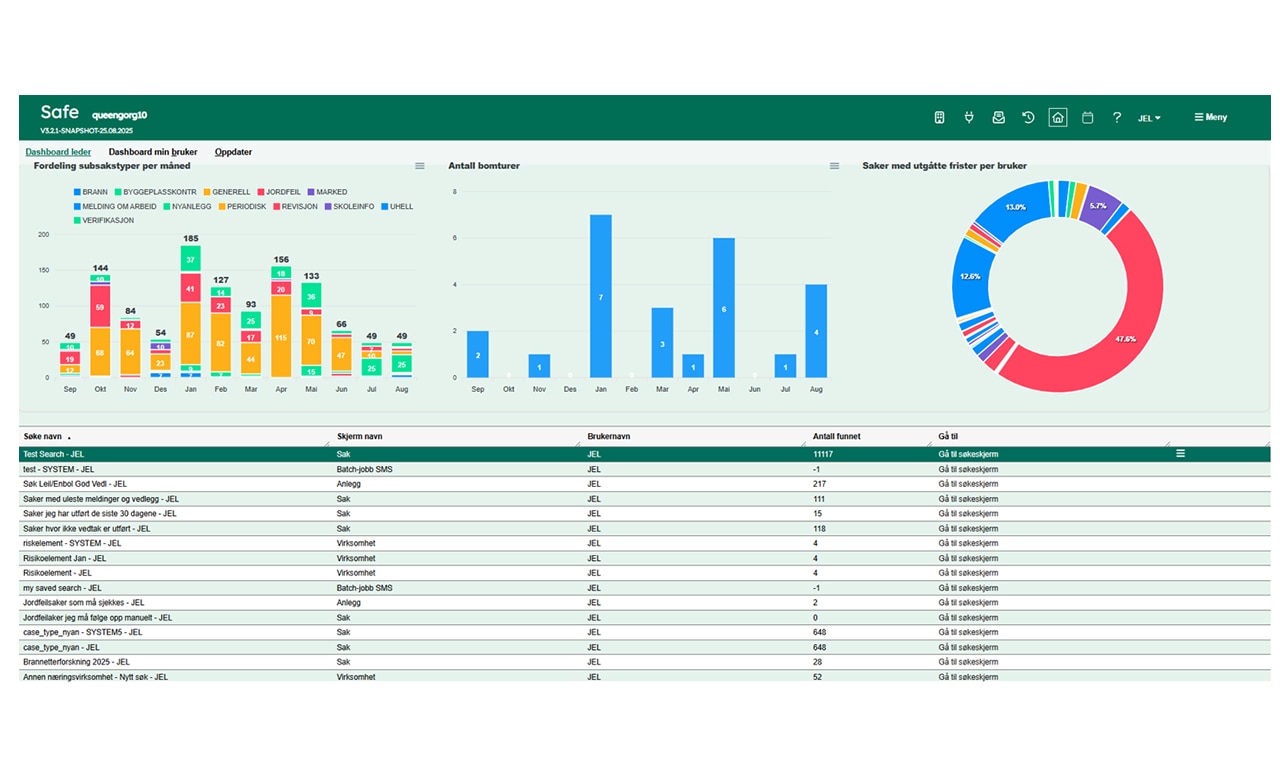The width and height of the screenshot is (1280, 784).
Task: Click the question mark help icon
Action: click(x=1117, y=118)
